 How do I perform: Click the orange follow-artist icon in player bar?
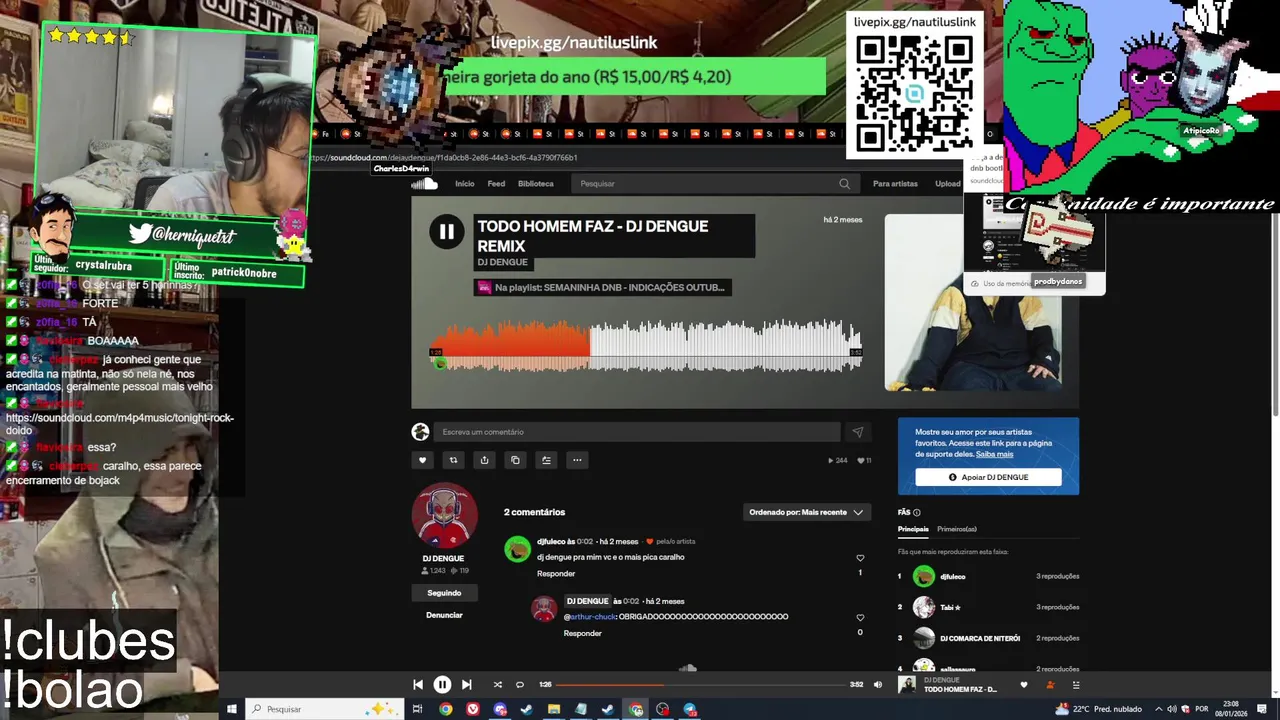click(x=1050, y=685)
